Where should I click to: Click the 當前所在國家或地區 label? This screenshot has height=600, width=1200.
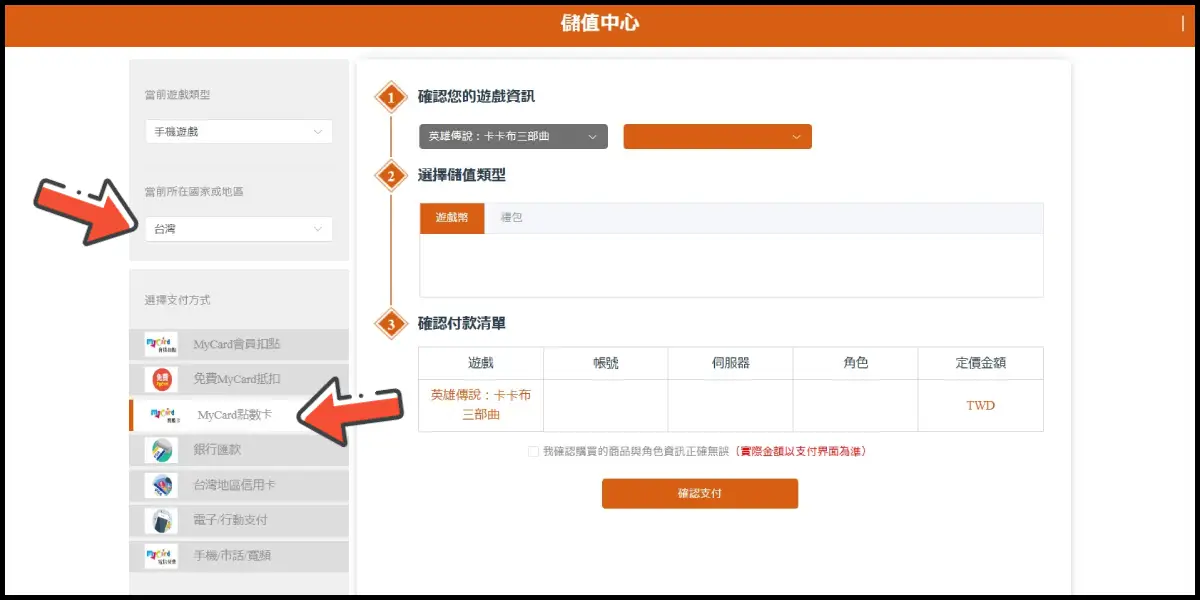coord(194,191)
